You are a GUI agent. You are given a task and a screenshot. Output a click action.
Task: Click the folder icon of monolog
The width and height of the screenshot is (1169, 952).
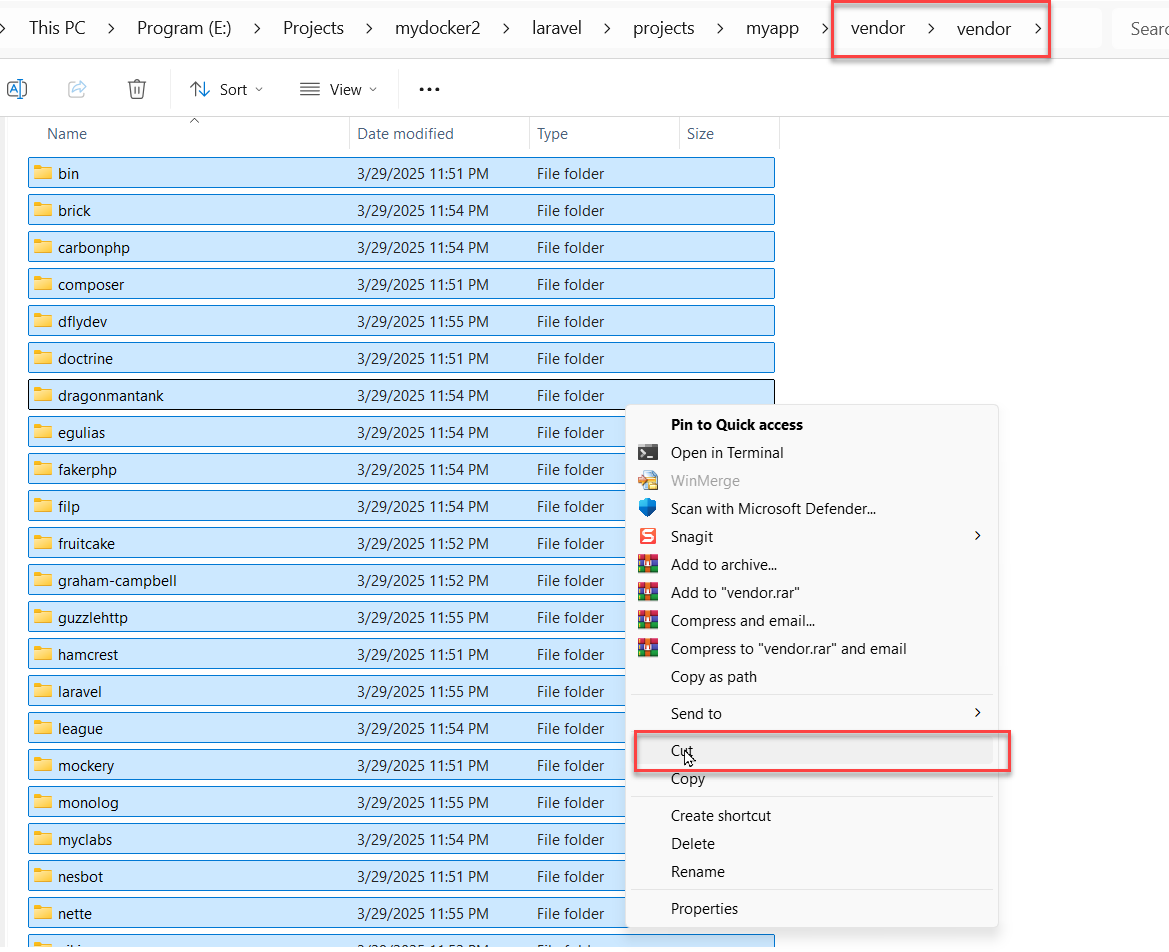point(43,802)
